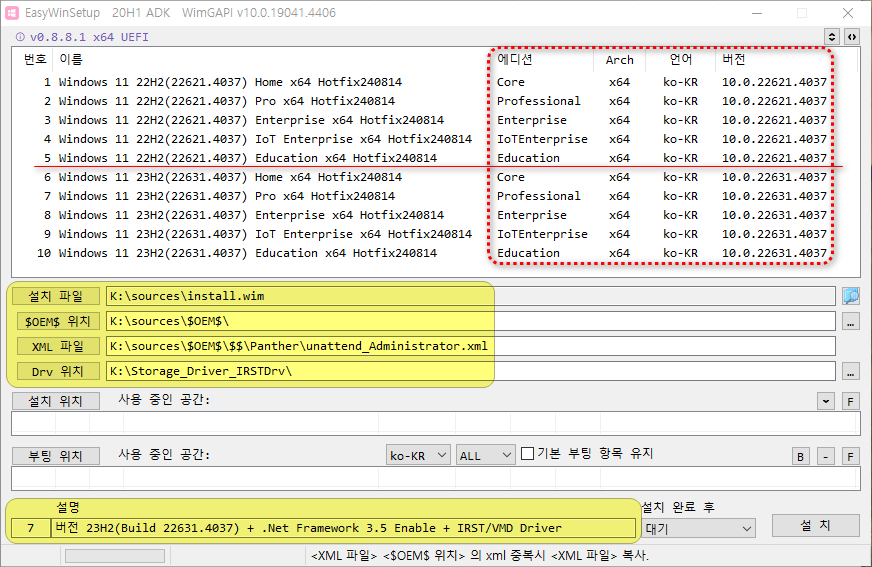This screenshot has height=567, width=872.
Task: Click the unattend_Administrator.xml path field
Action: point(470,346)
